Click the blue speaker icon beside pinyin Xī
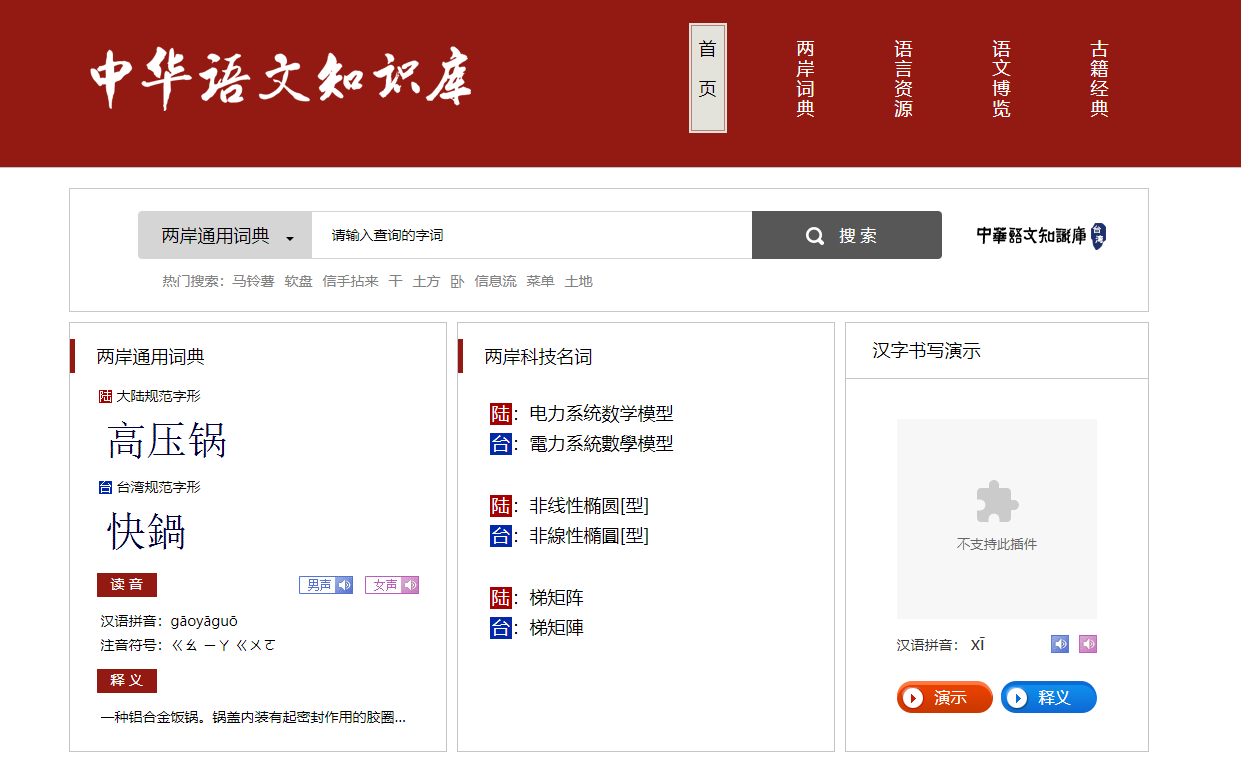 (x=1060, y=643)
